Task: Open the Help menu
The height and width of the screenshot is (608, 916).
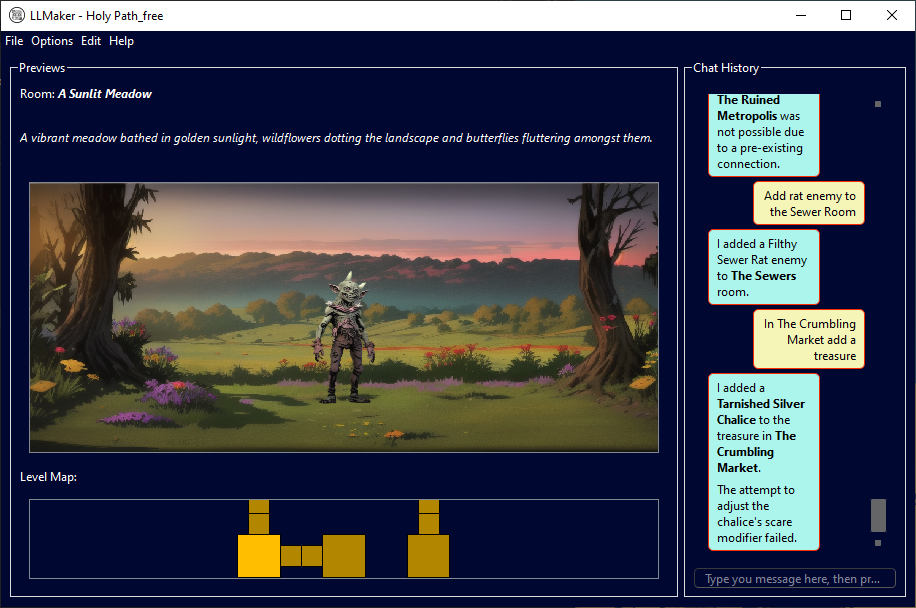Action: pyautogui.click(x=121, y=41)
